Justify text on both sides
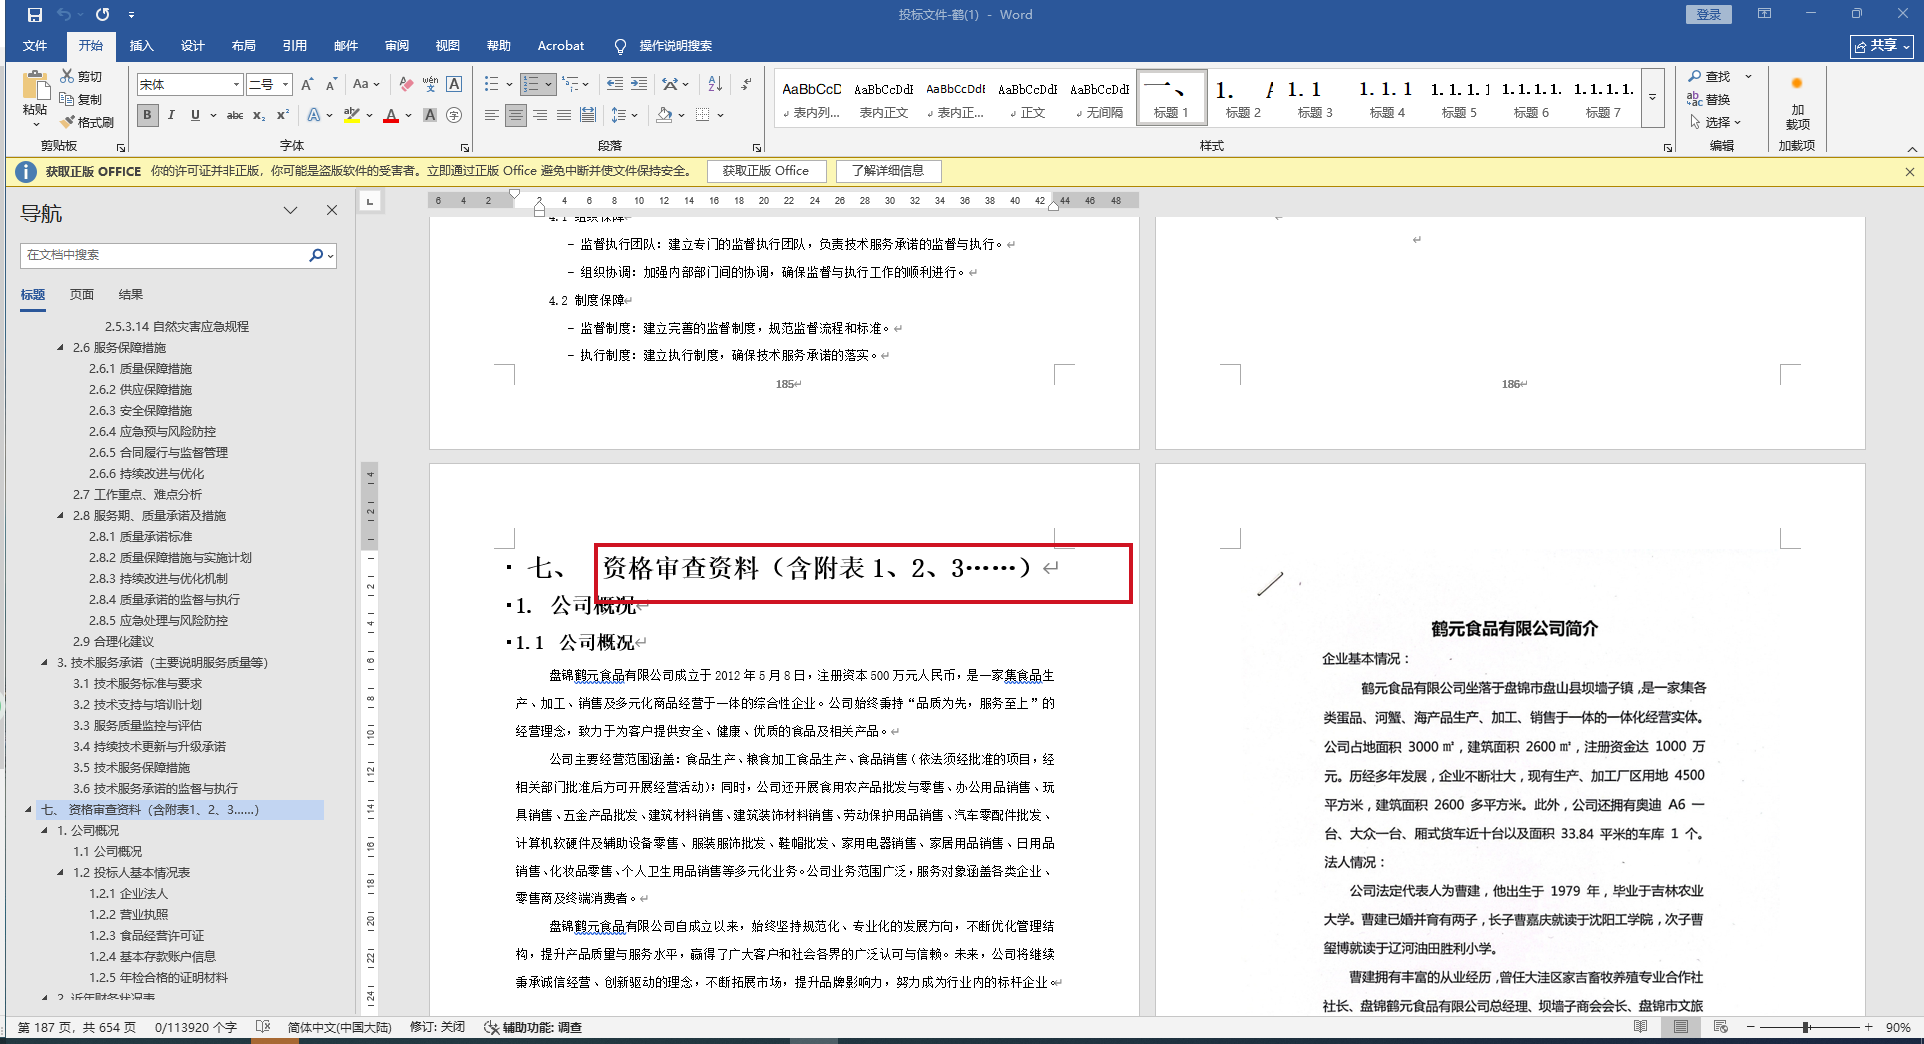Screen dimensions: 1924x1044 (564, 115)
